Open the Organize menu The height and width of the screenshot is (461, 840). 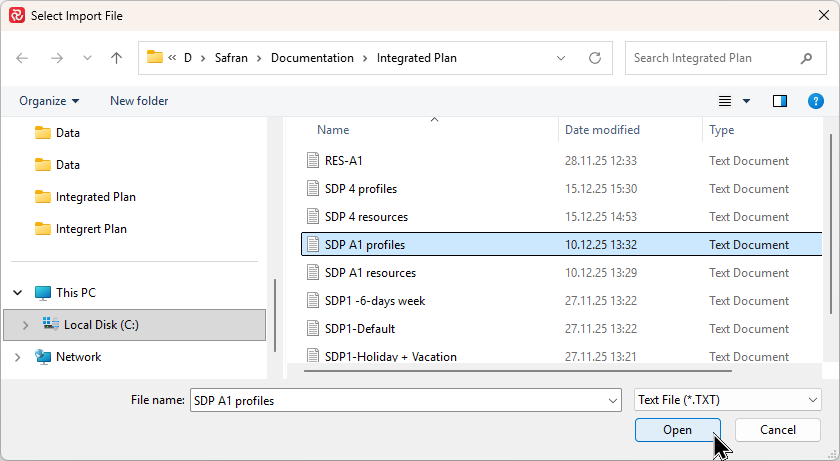(x=48, y=101)
